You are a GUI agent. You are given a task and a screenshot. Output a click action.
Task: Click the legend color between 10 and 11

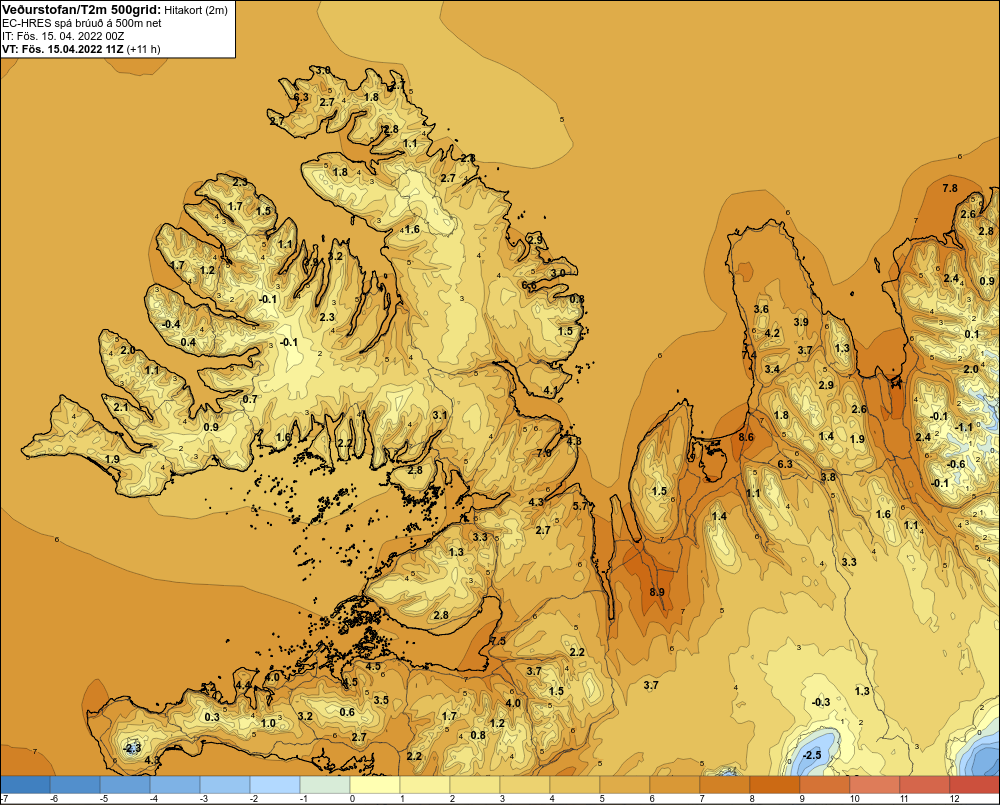[x=875, y=785]
